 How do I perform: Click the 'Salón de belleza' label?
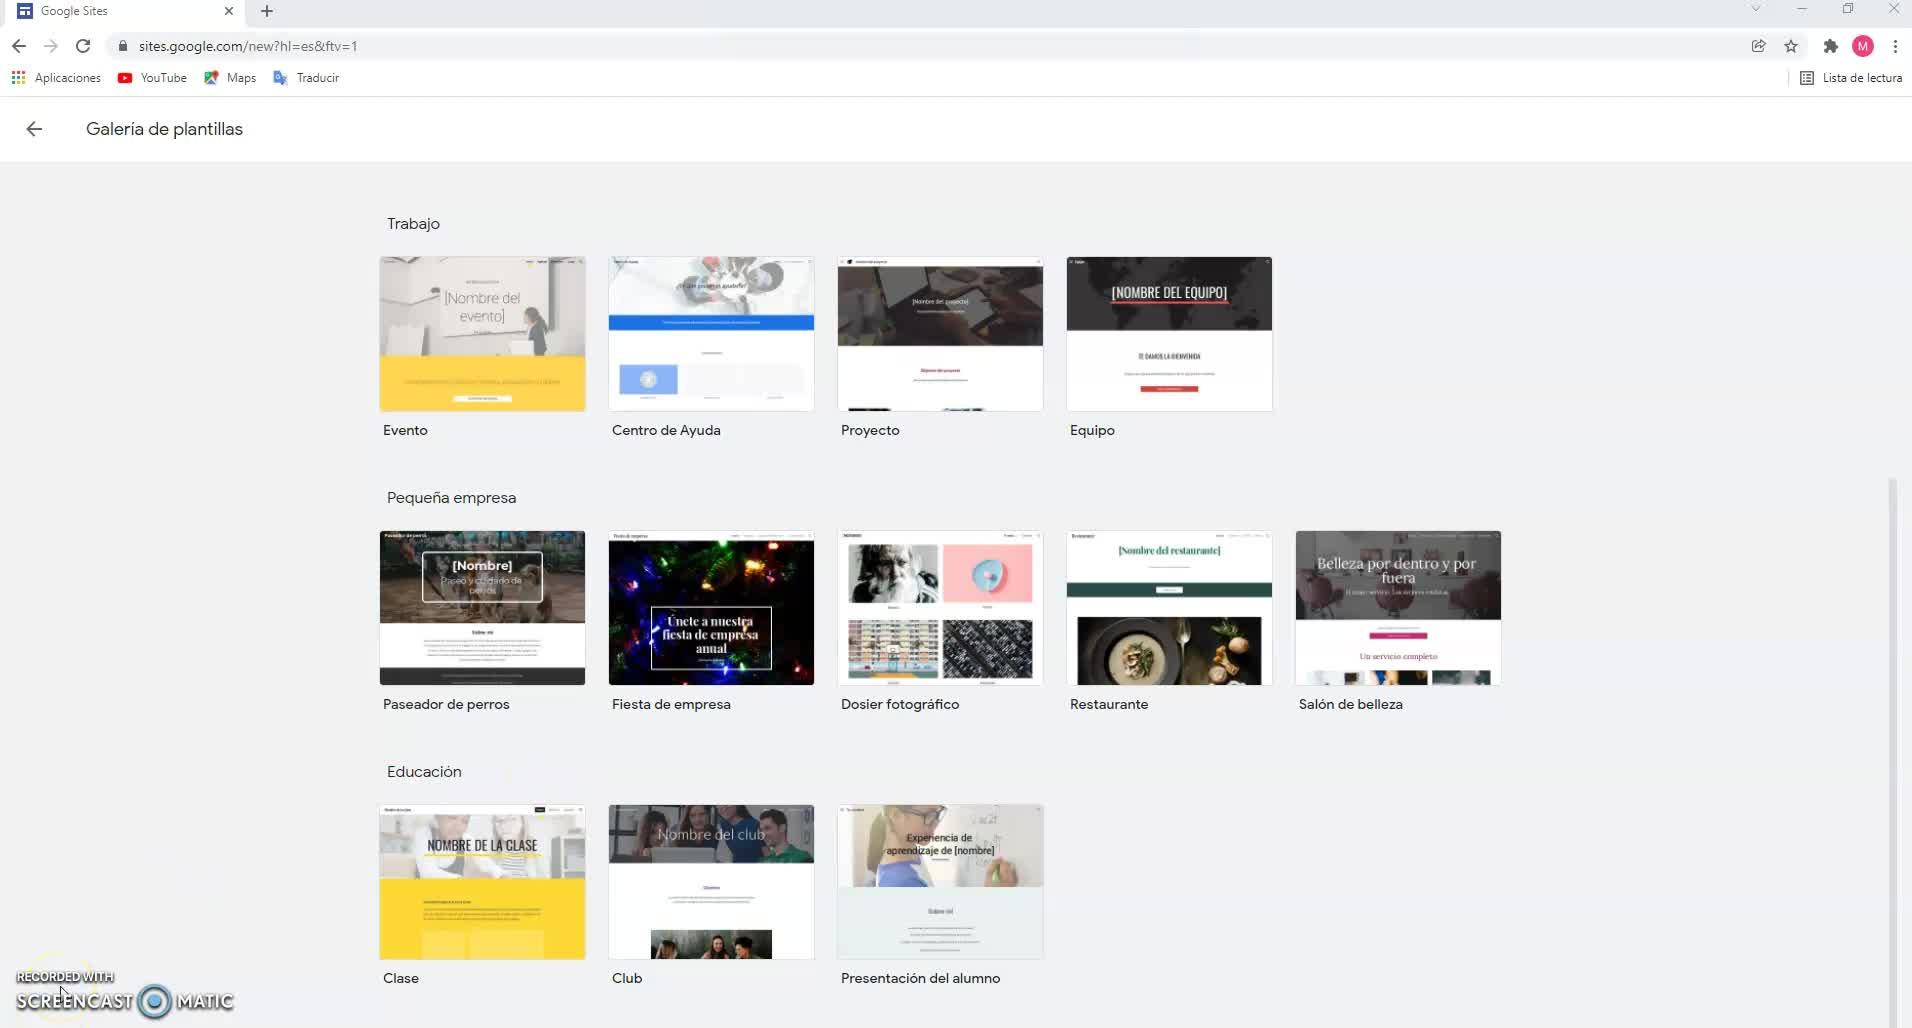[x=1351, y=704]
